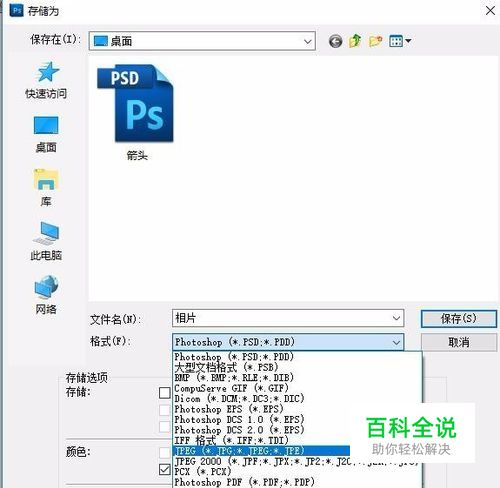Choose BMP (*.BMP;*.RLE;*.DIB) format
The width and height of the screenshot is (500, 488).
[x=297, y=378]
